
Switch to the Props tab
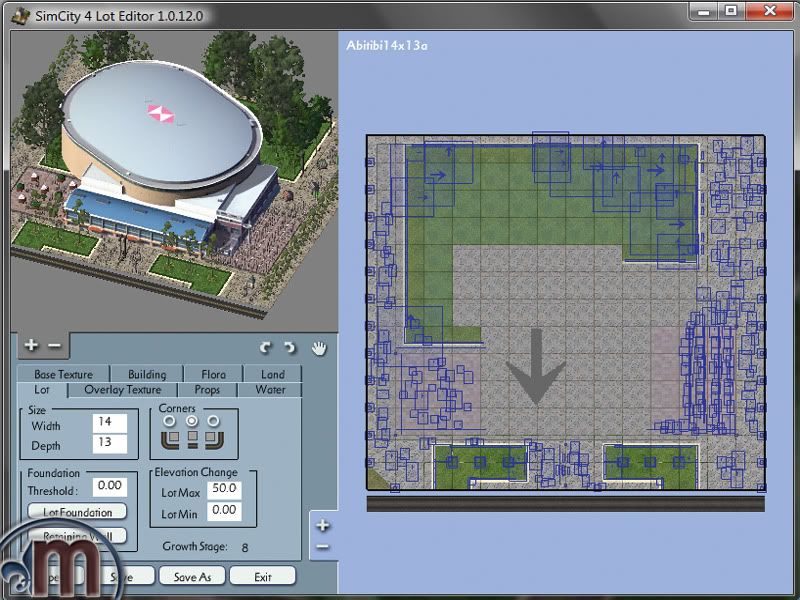coord(207,390)
